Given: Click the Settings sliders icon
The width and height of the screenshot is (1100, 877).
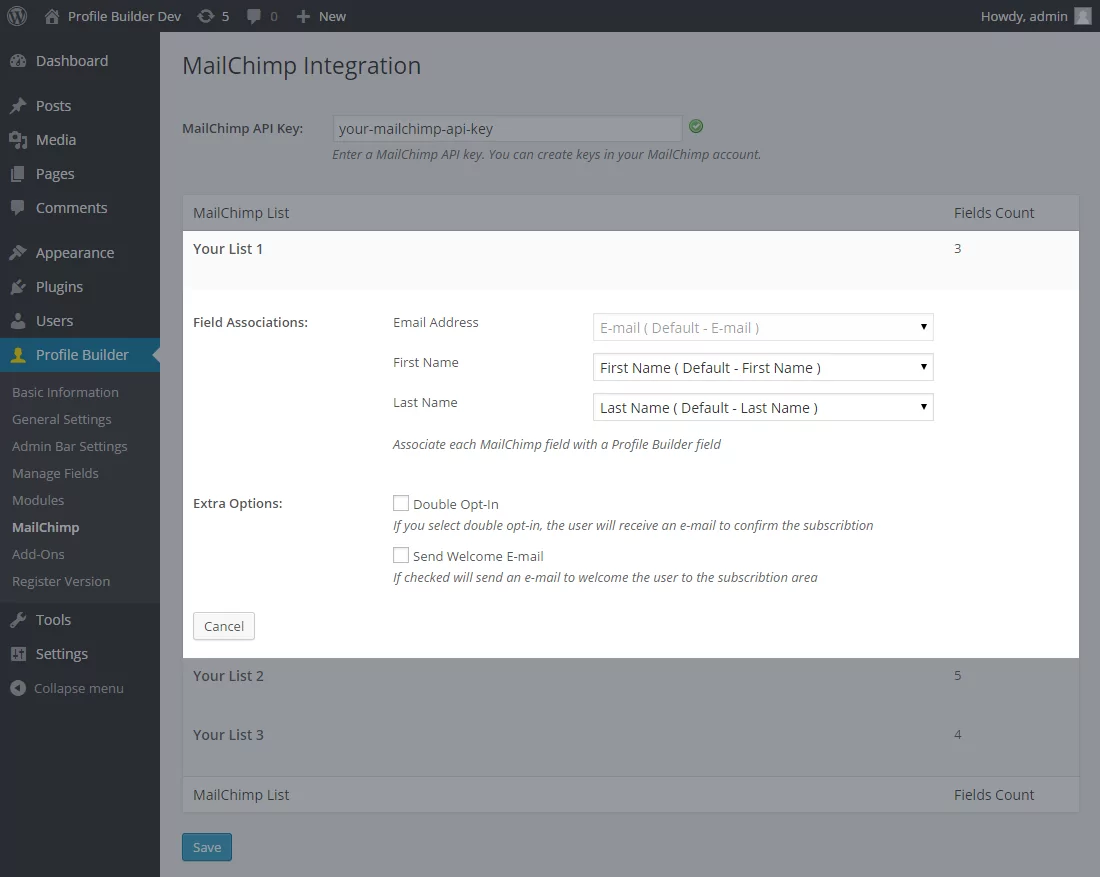Looking at the screenshot, I should point(18,654).
